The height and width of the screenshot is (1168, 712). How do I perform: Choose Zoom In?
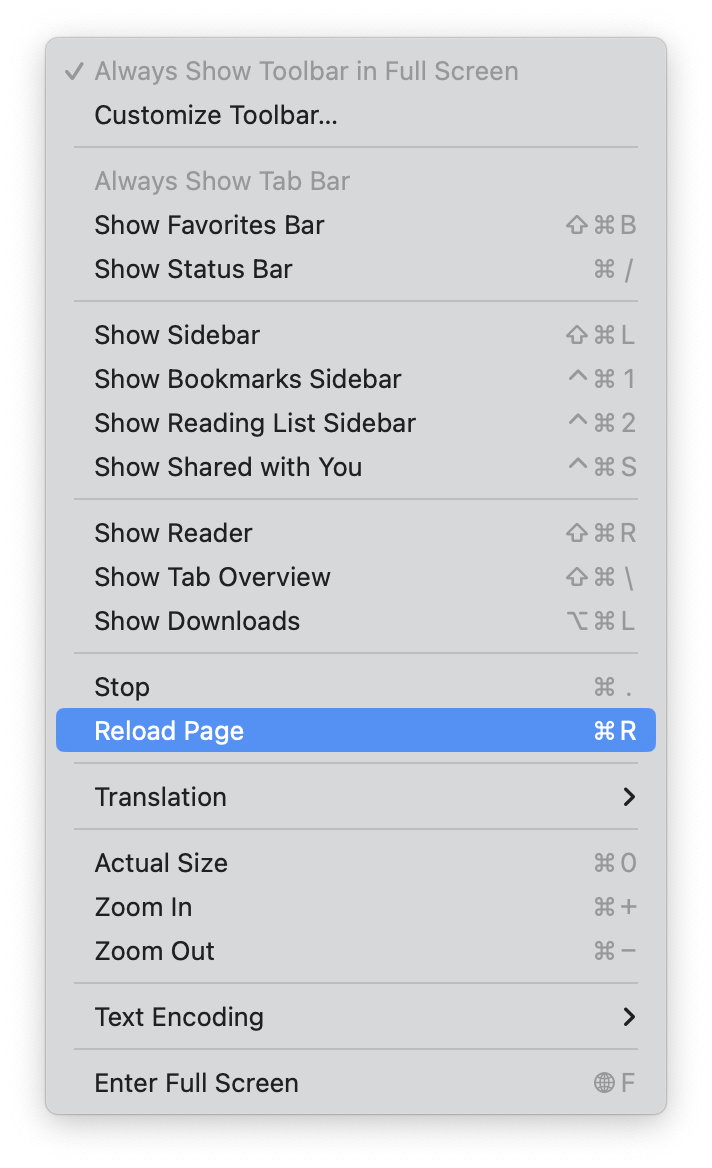click(x=143, y=908)
